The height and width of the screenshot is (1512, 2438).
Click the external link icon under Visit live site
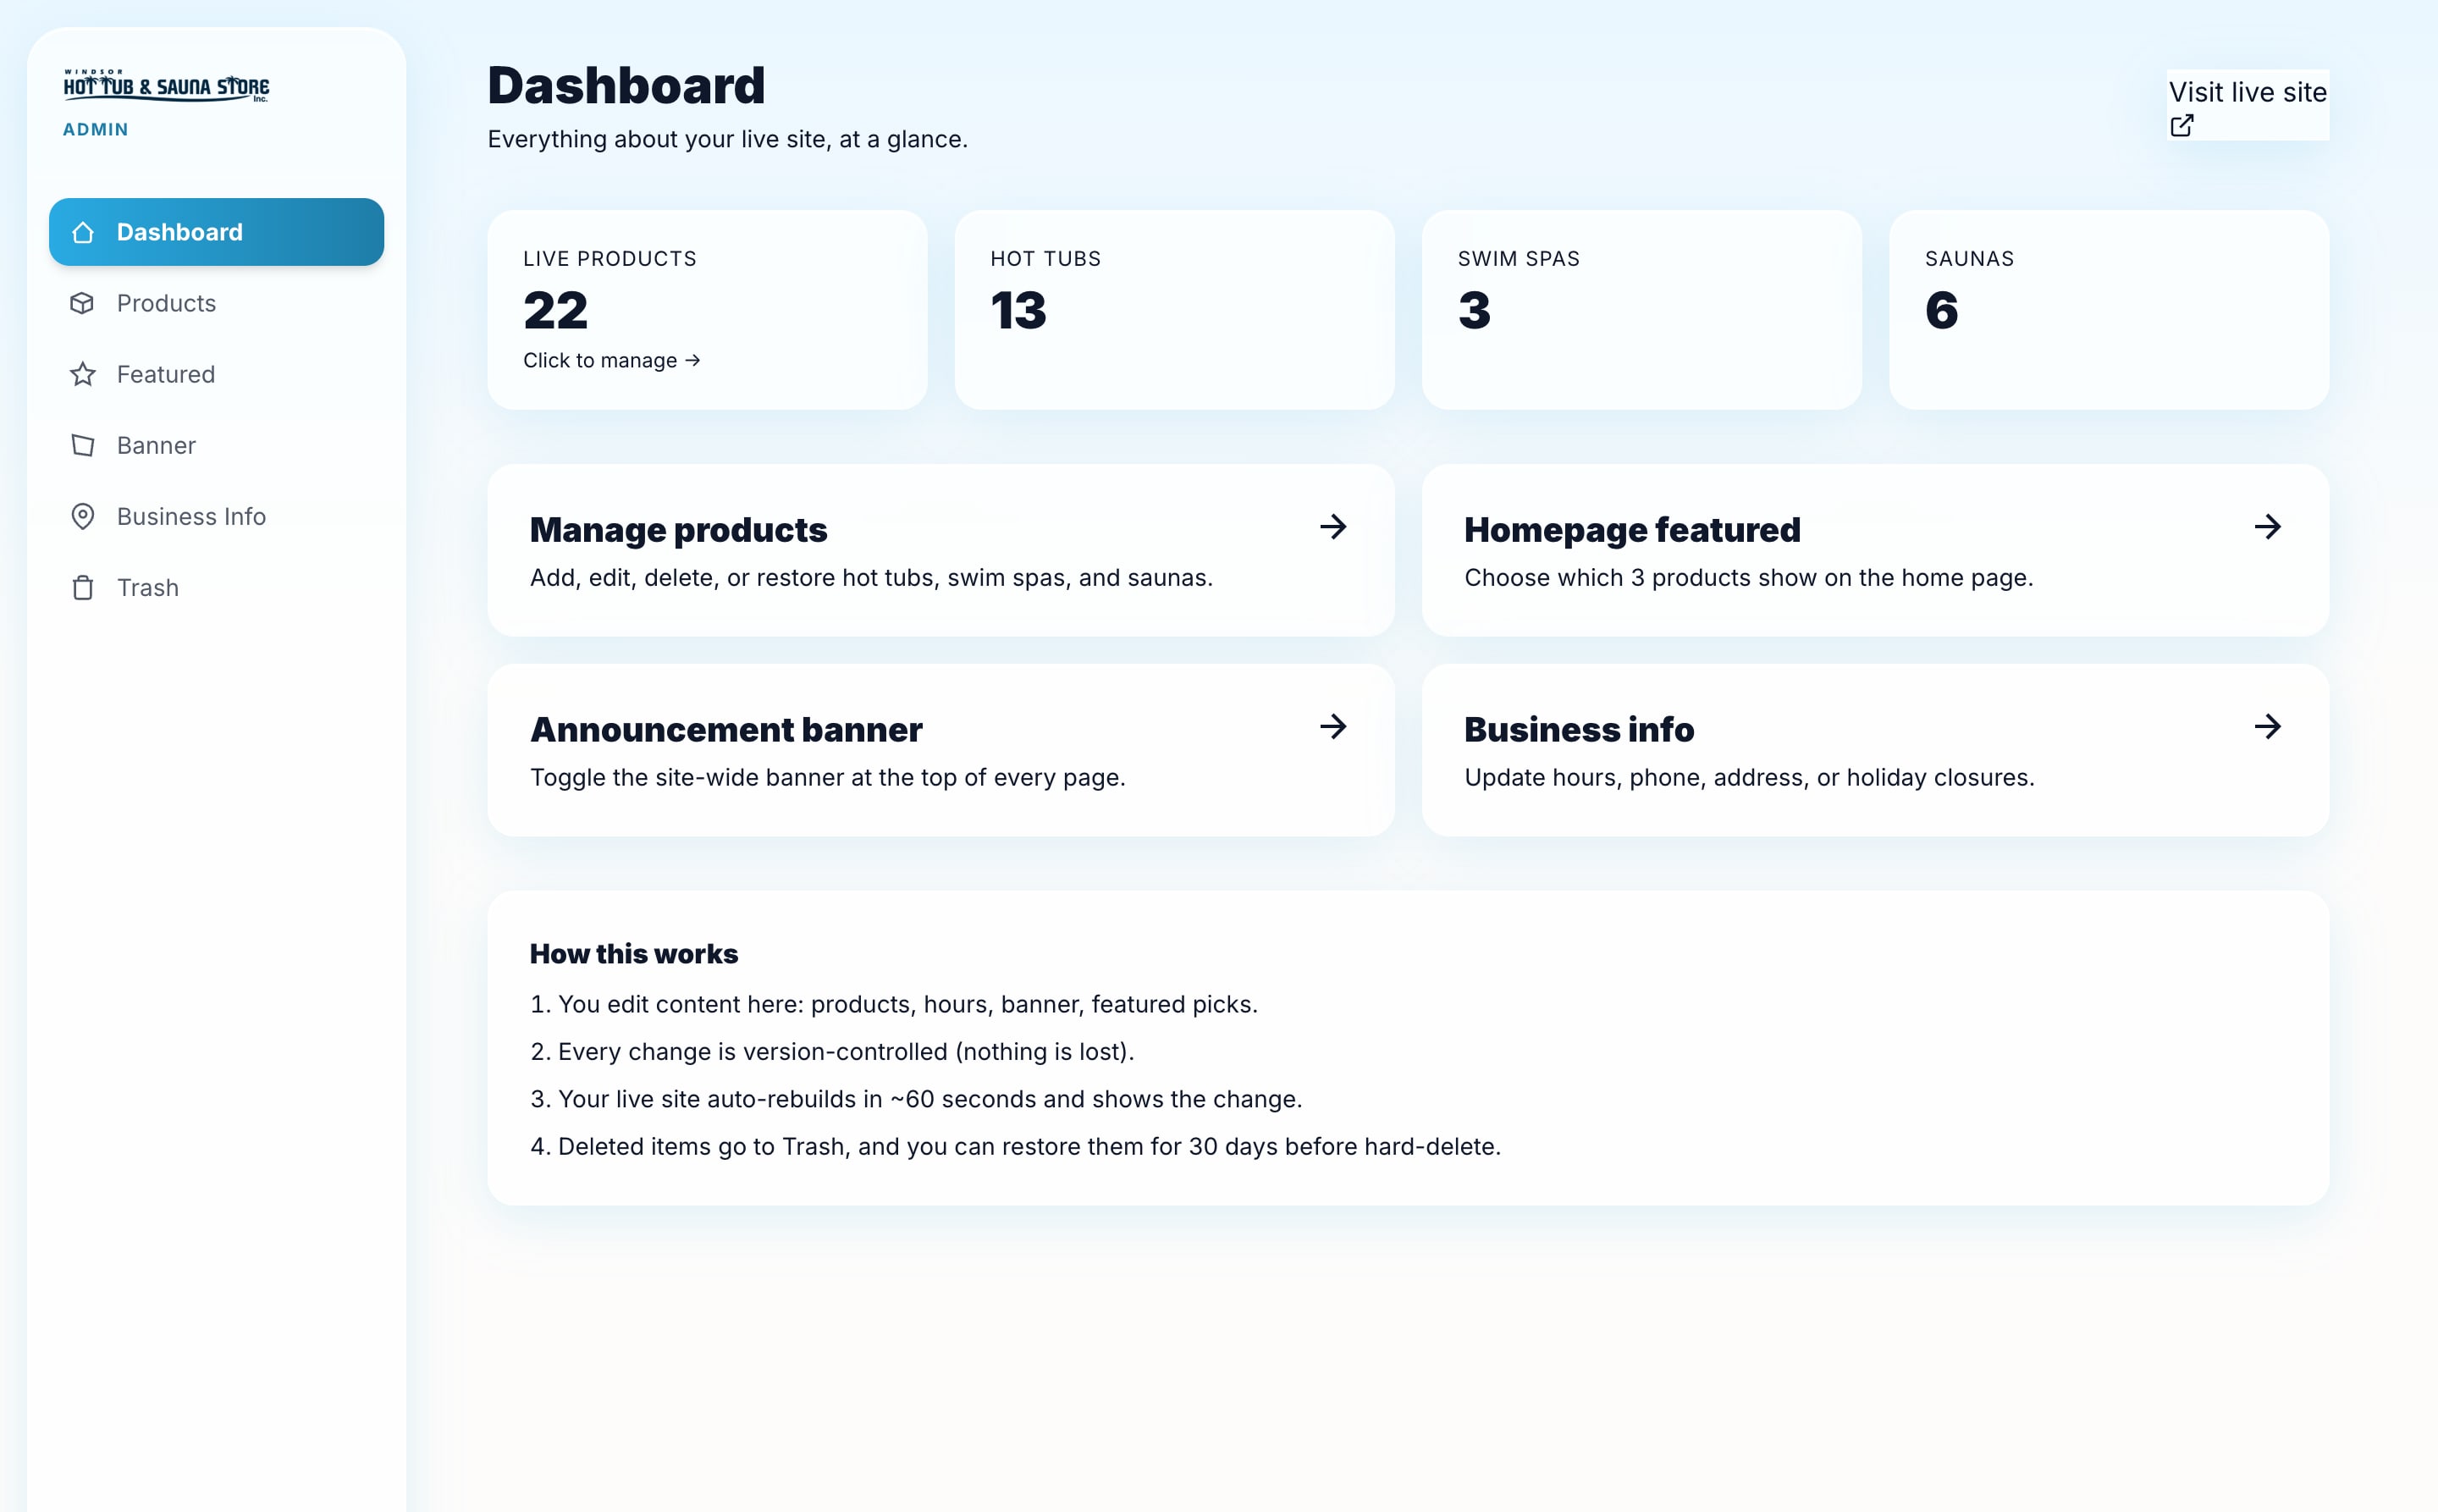coord(2182,125)
